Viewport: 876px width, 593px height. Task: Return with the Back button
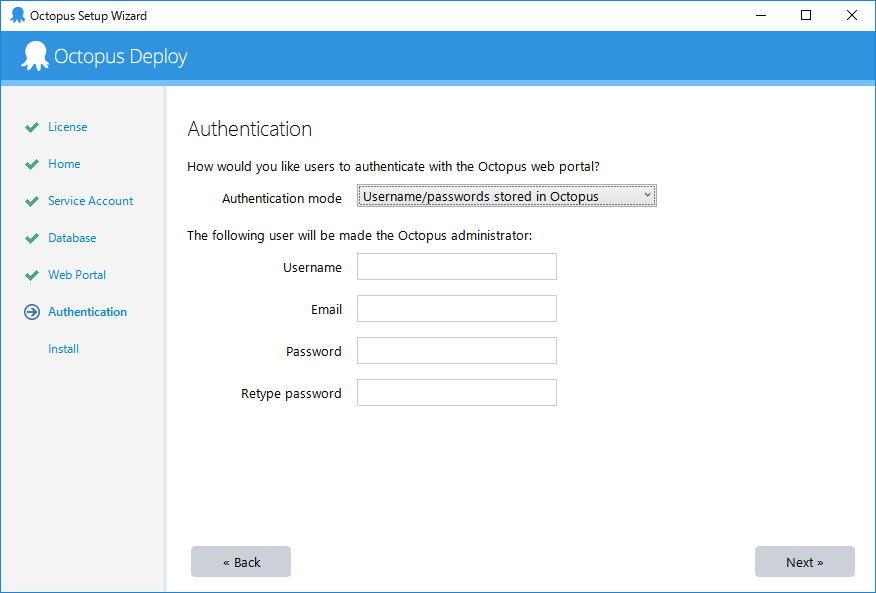click(241, 562)
